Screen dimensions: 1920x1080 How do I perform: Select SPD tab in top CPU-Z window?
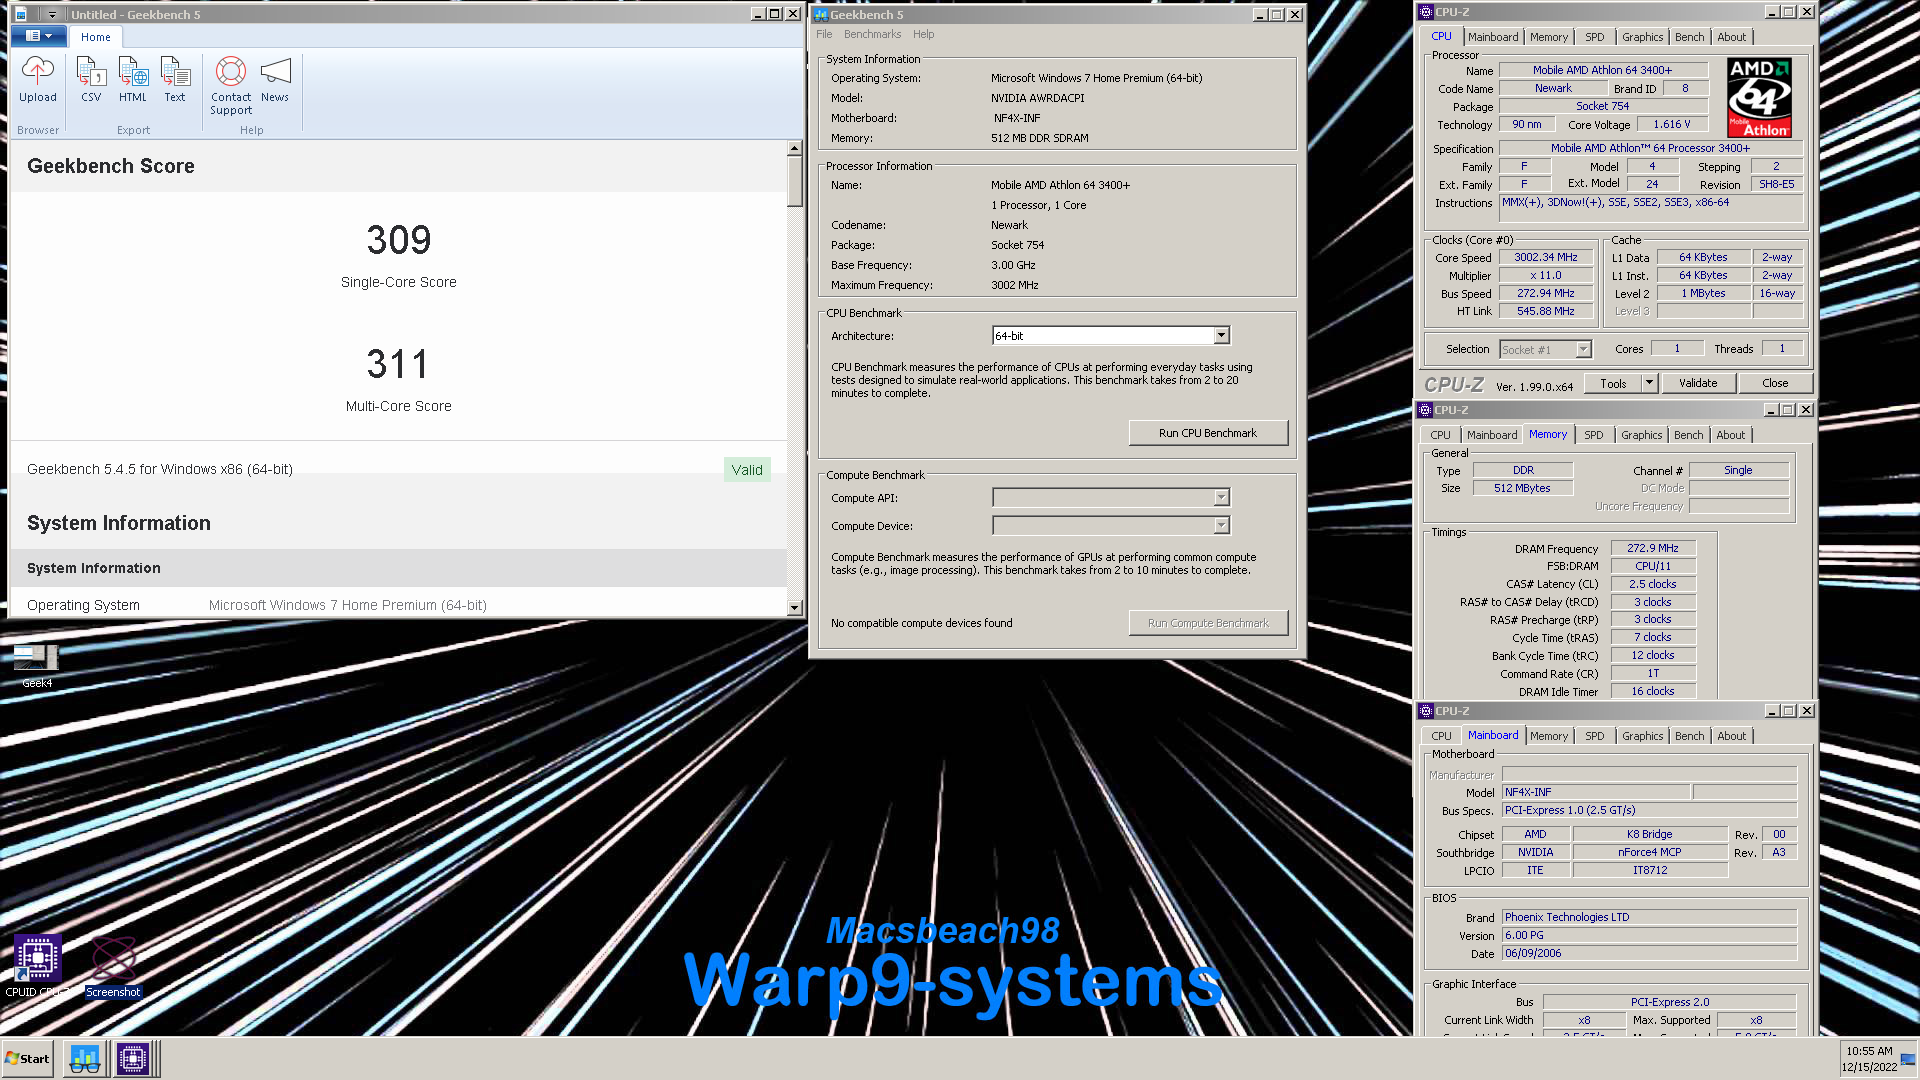click(x=1595, y=37)
